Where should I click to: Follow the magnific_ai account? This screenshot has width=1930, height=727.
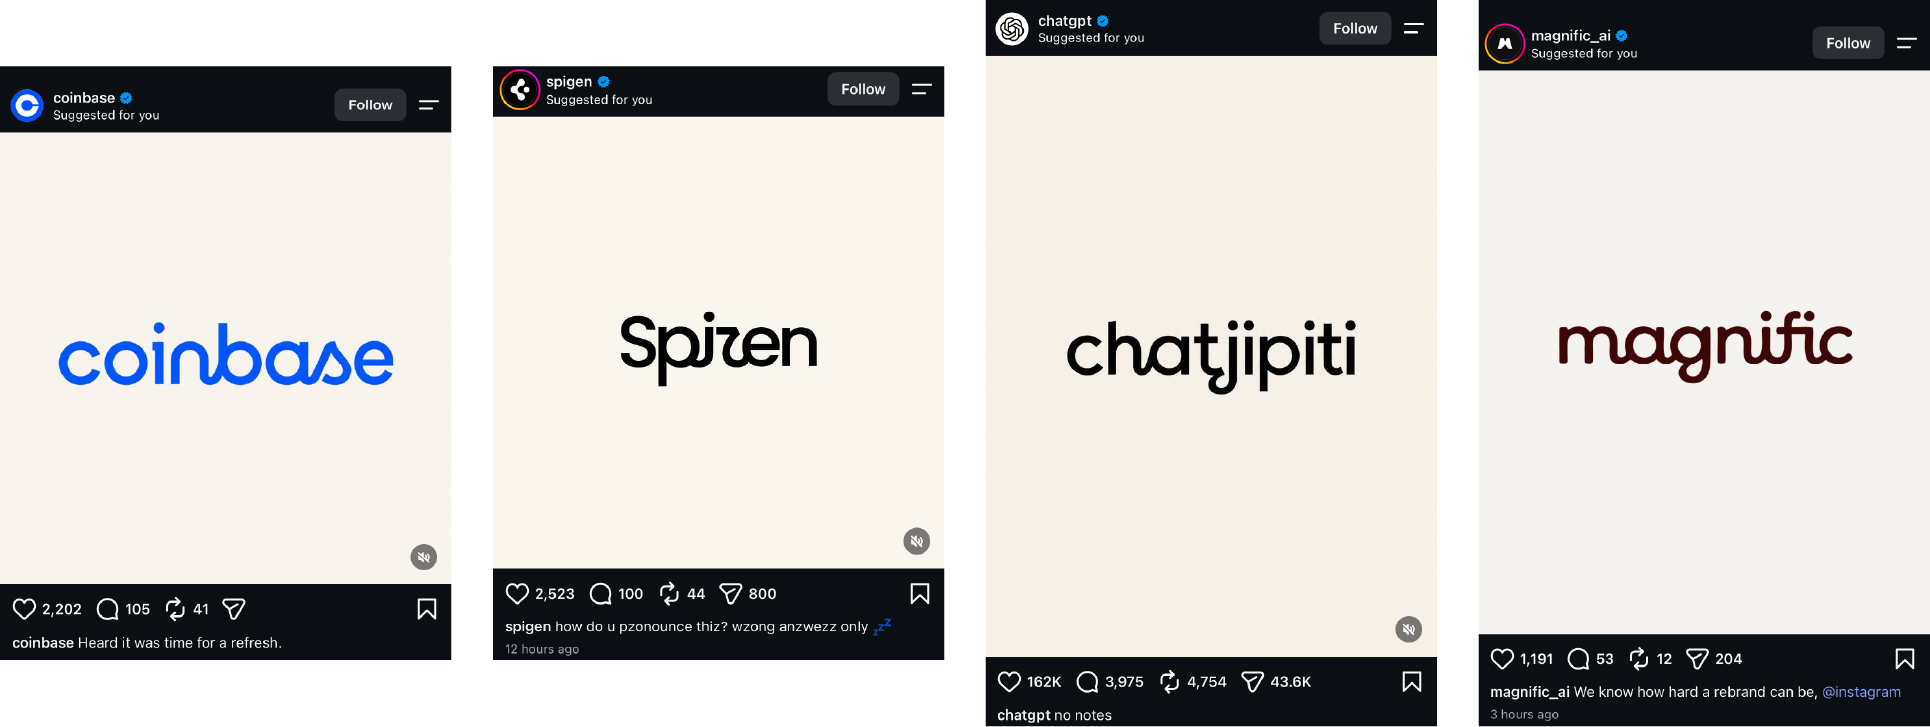click(1848, 43)
